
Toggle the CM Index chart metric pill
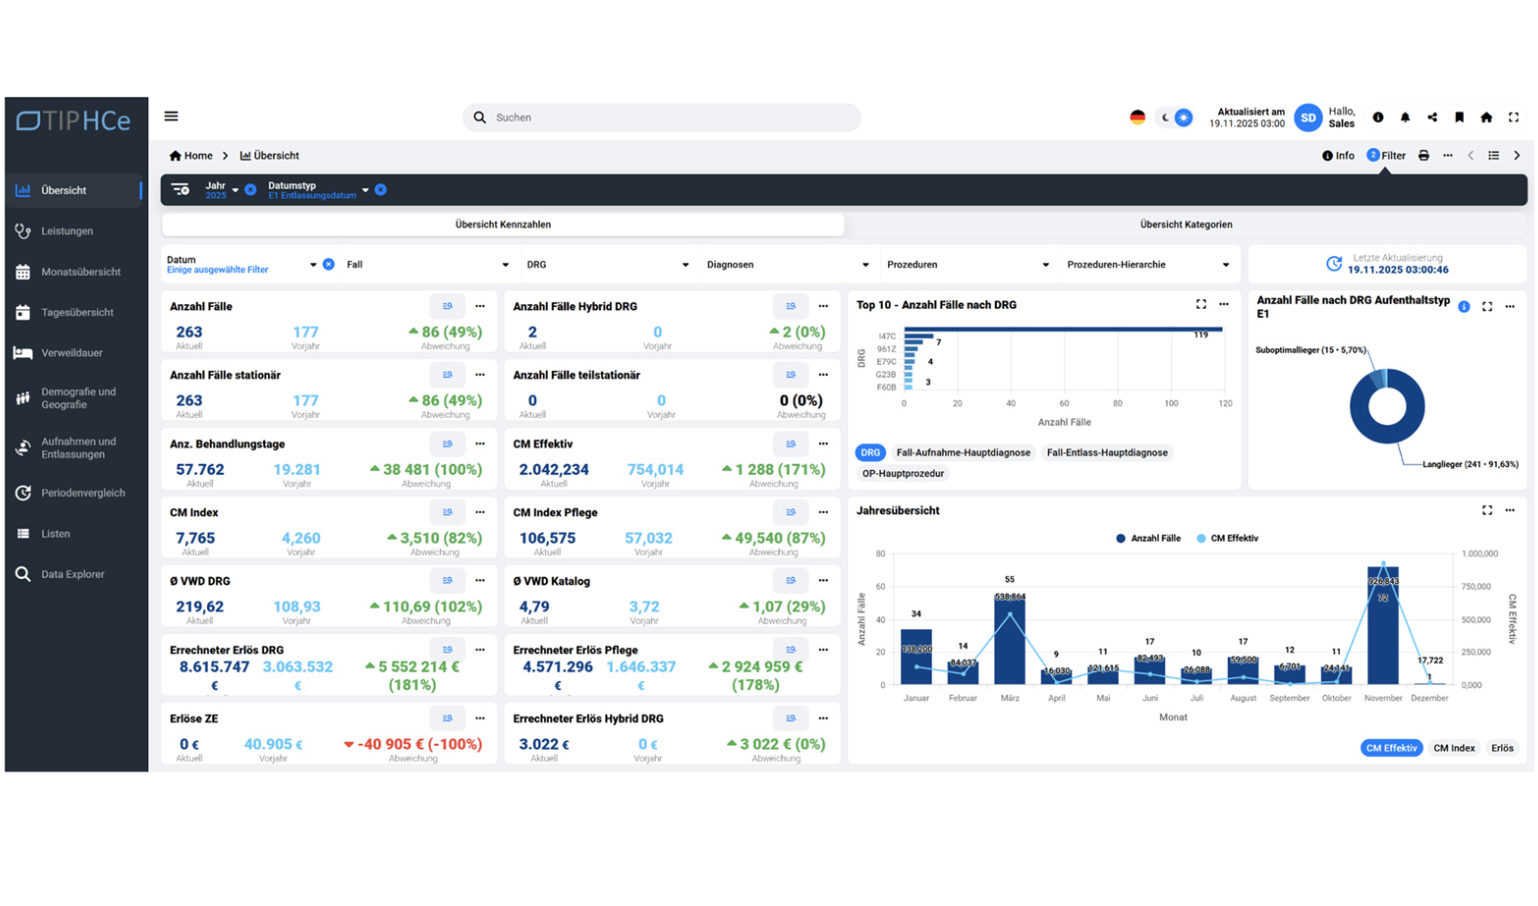point(1453,748)
